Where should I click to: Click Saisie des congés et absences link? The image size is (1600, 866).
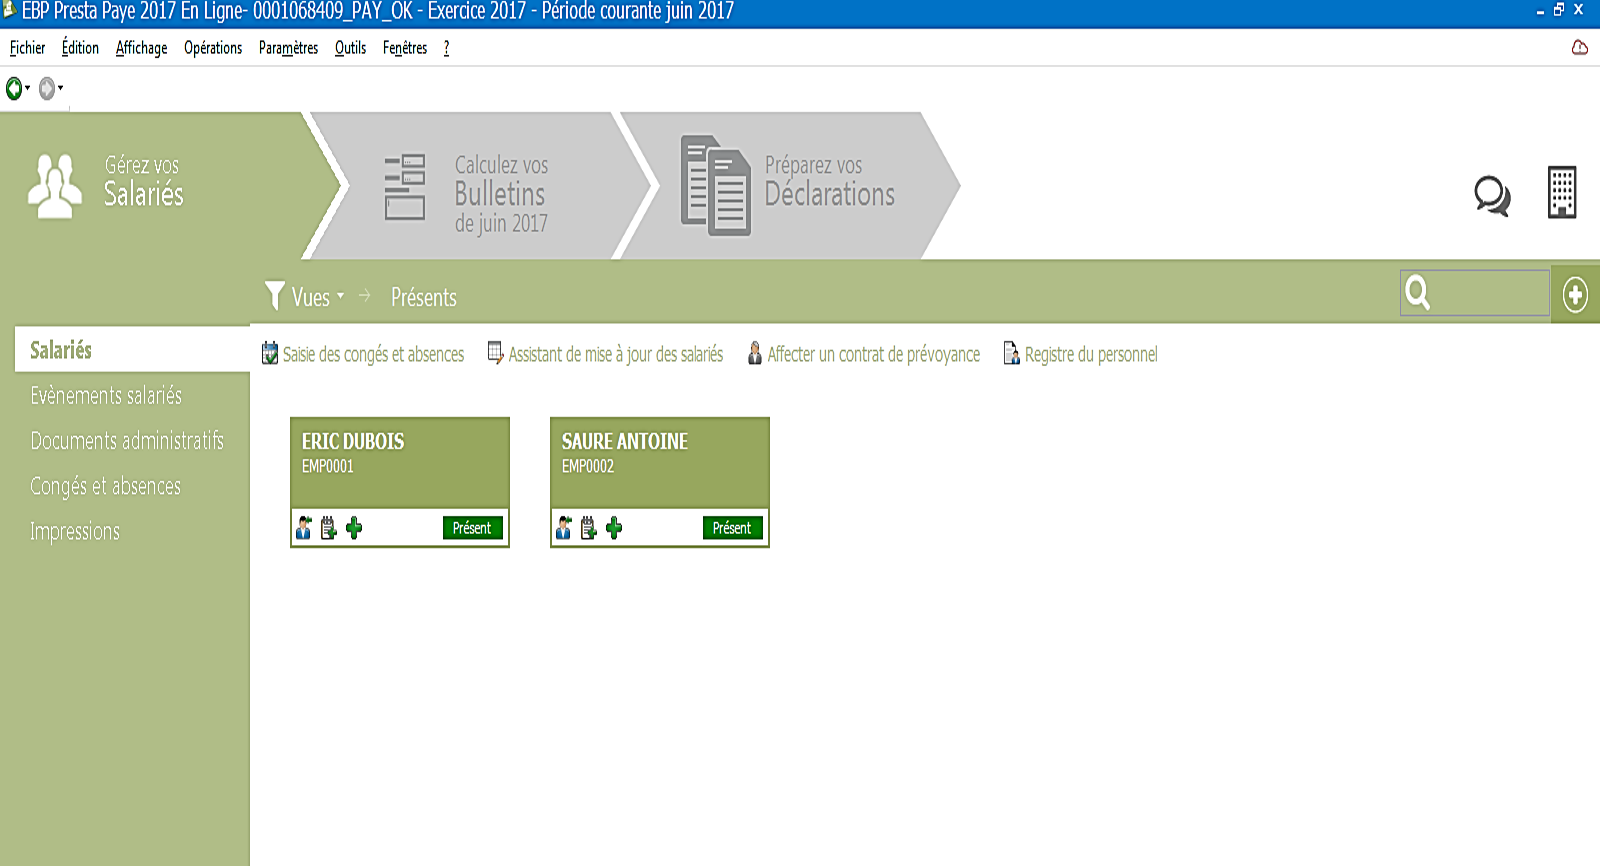(x=373, y=354)
